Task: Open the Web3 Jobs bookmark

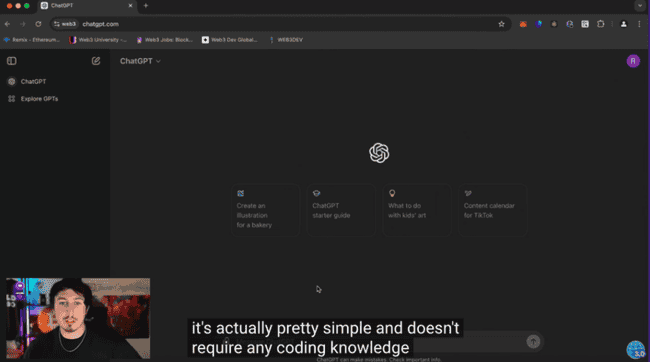Action: click(x=165, y=40)
